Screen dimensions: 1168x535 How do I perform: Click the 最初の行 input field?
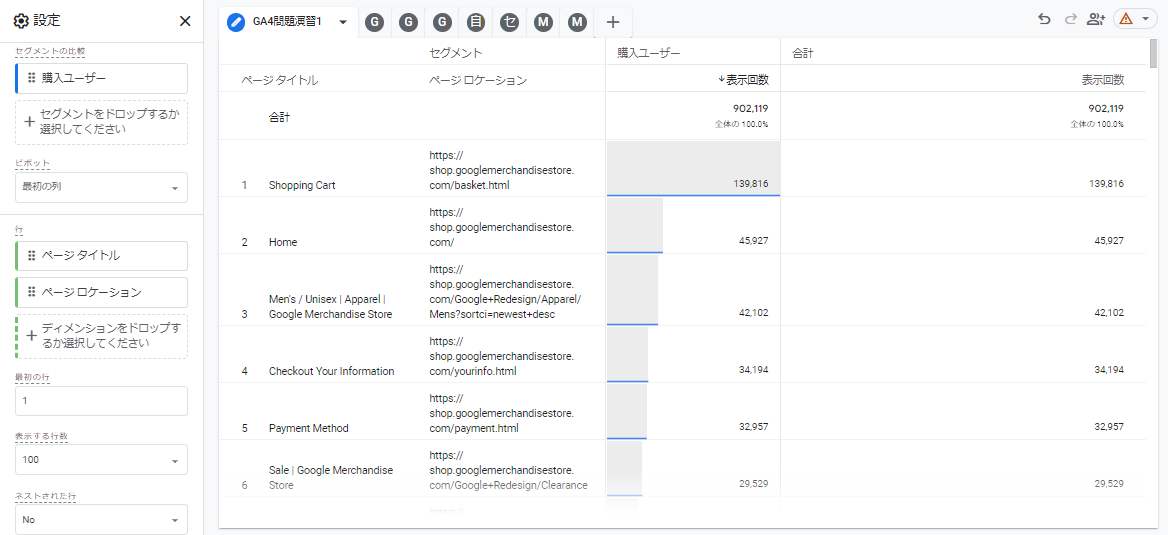coord(101,401)
